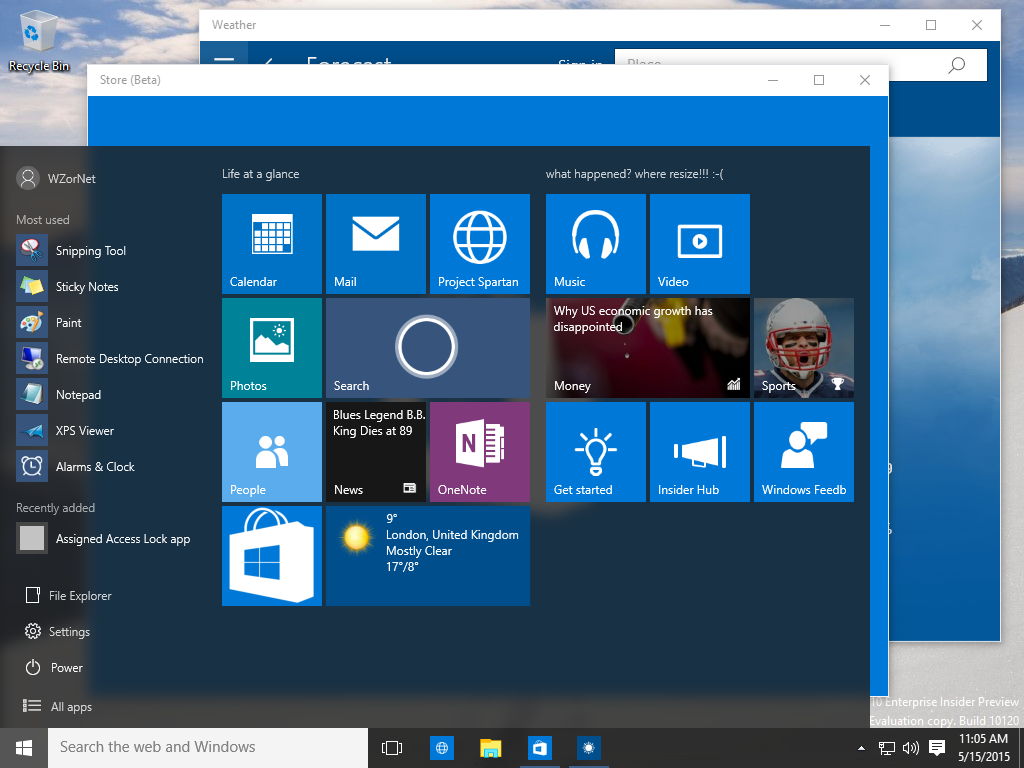Image resolution: width=1024 pixels, height=768 pixels.
Task: Click the Weather window search magnifier
Action: click(957, 65)
